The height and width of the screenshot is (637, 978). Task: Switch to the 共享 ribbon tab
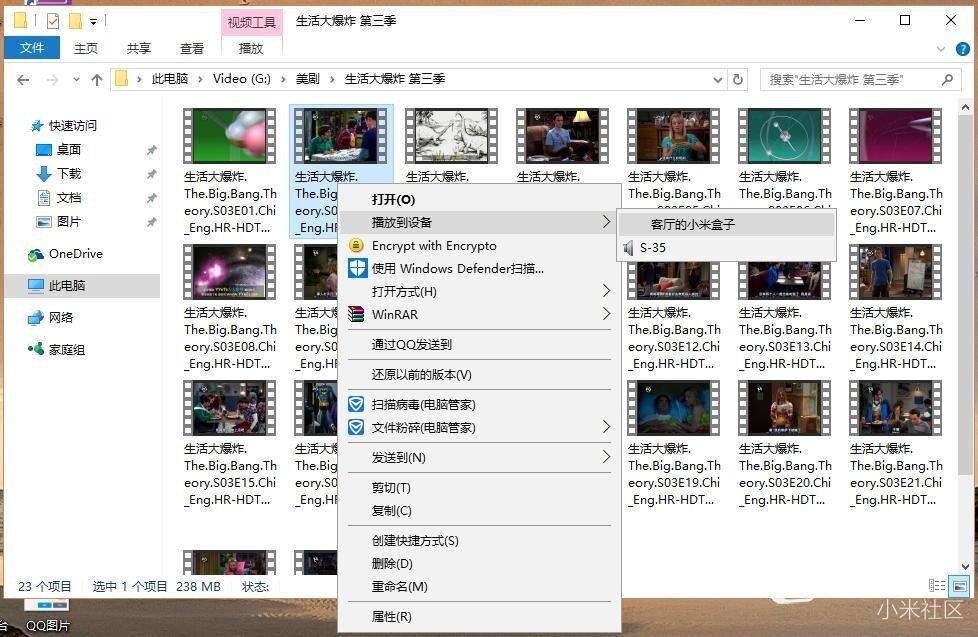[138, 48]
